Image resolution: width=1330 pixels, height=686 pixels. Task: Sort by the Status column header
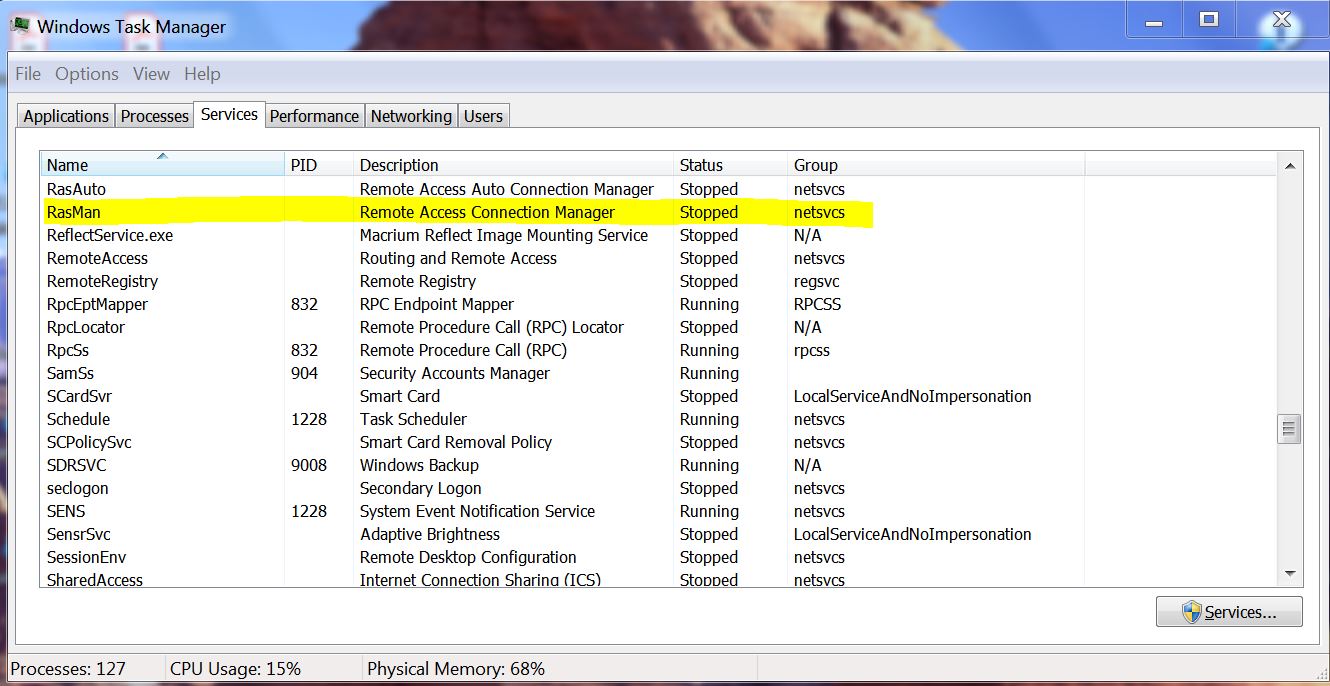(x=731, y=165)
